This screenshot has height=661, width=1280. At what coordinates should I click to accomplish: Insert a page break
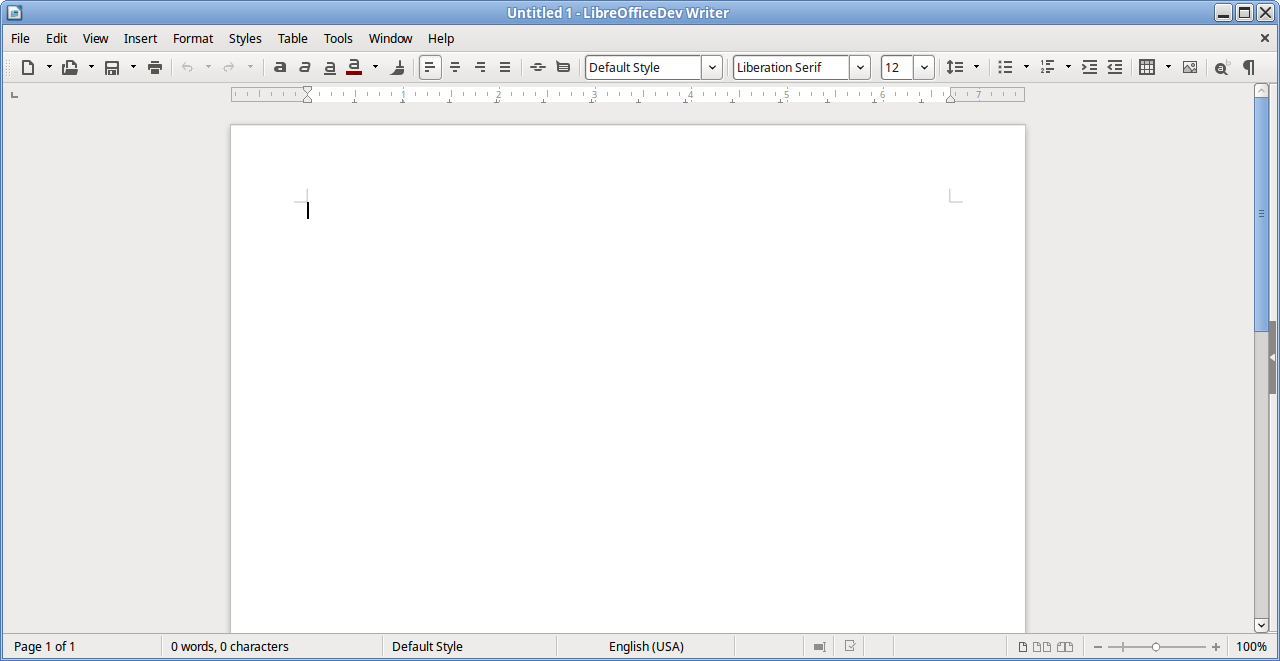(x=538, y=67)
